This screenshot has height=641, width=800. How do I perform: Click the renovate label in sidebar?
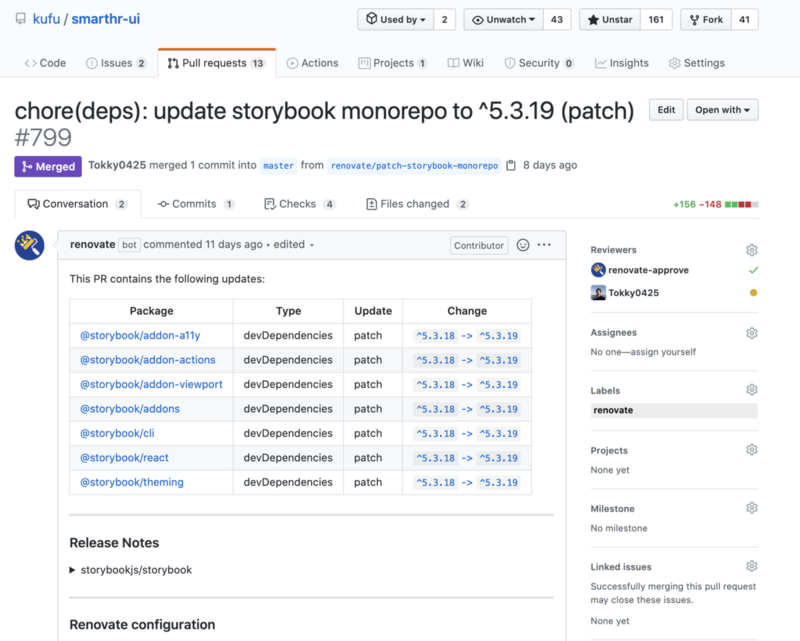[x=674, y=410]
